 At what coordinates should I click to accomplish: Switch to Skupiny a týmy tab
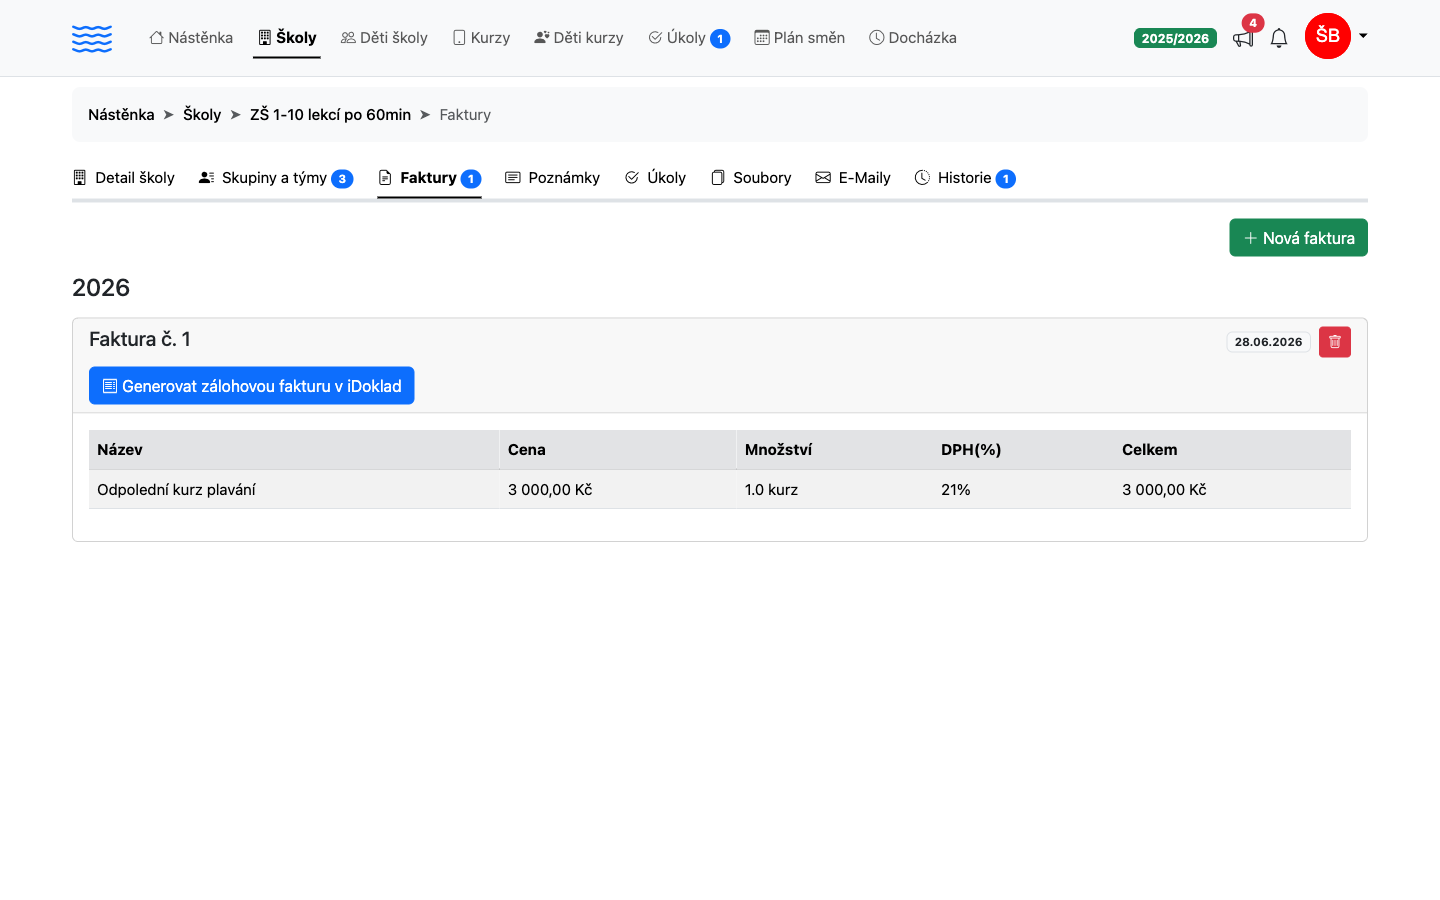click(x=276, y=178)
